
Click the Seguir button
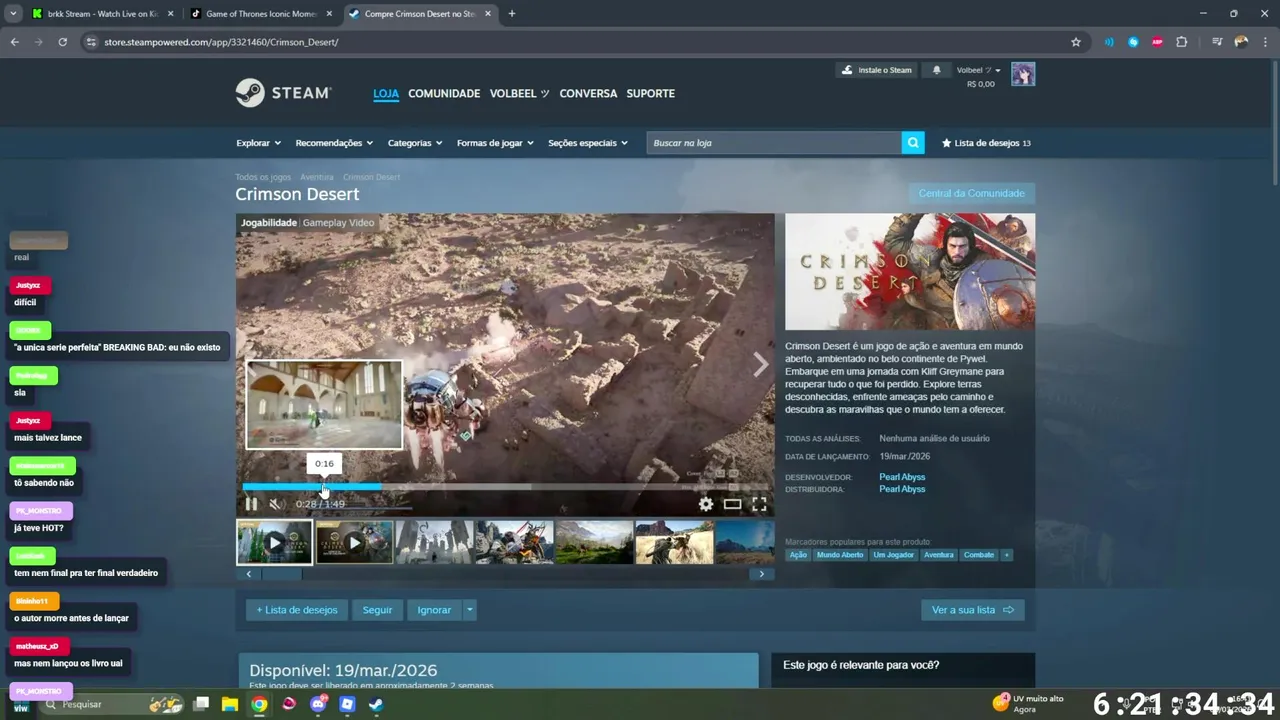pos(377,610)
